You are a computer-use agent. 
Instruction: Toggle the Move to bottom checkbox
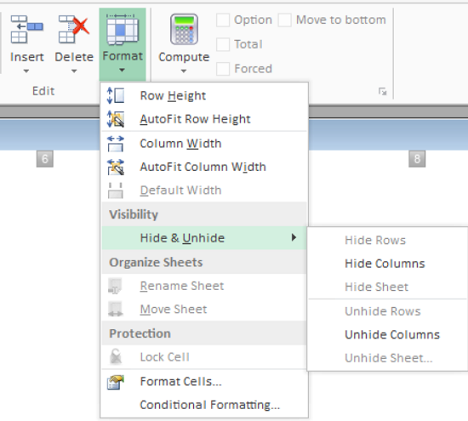pos(285,20)
